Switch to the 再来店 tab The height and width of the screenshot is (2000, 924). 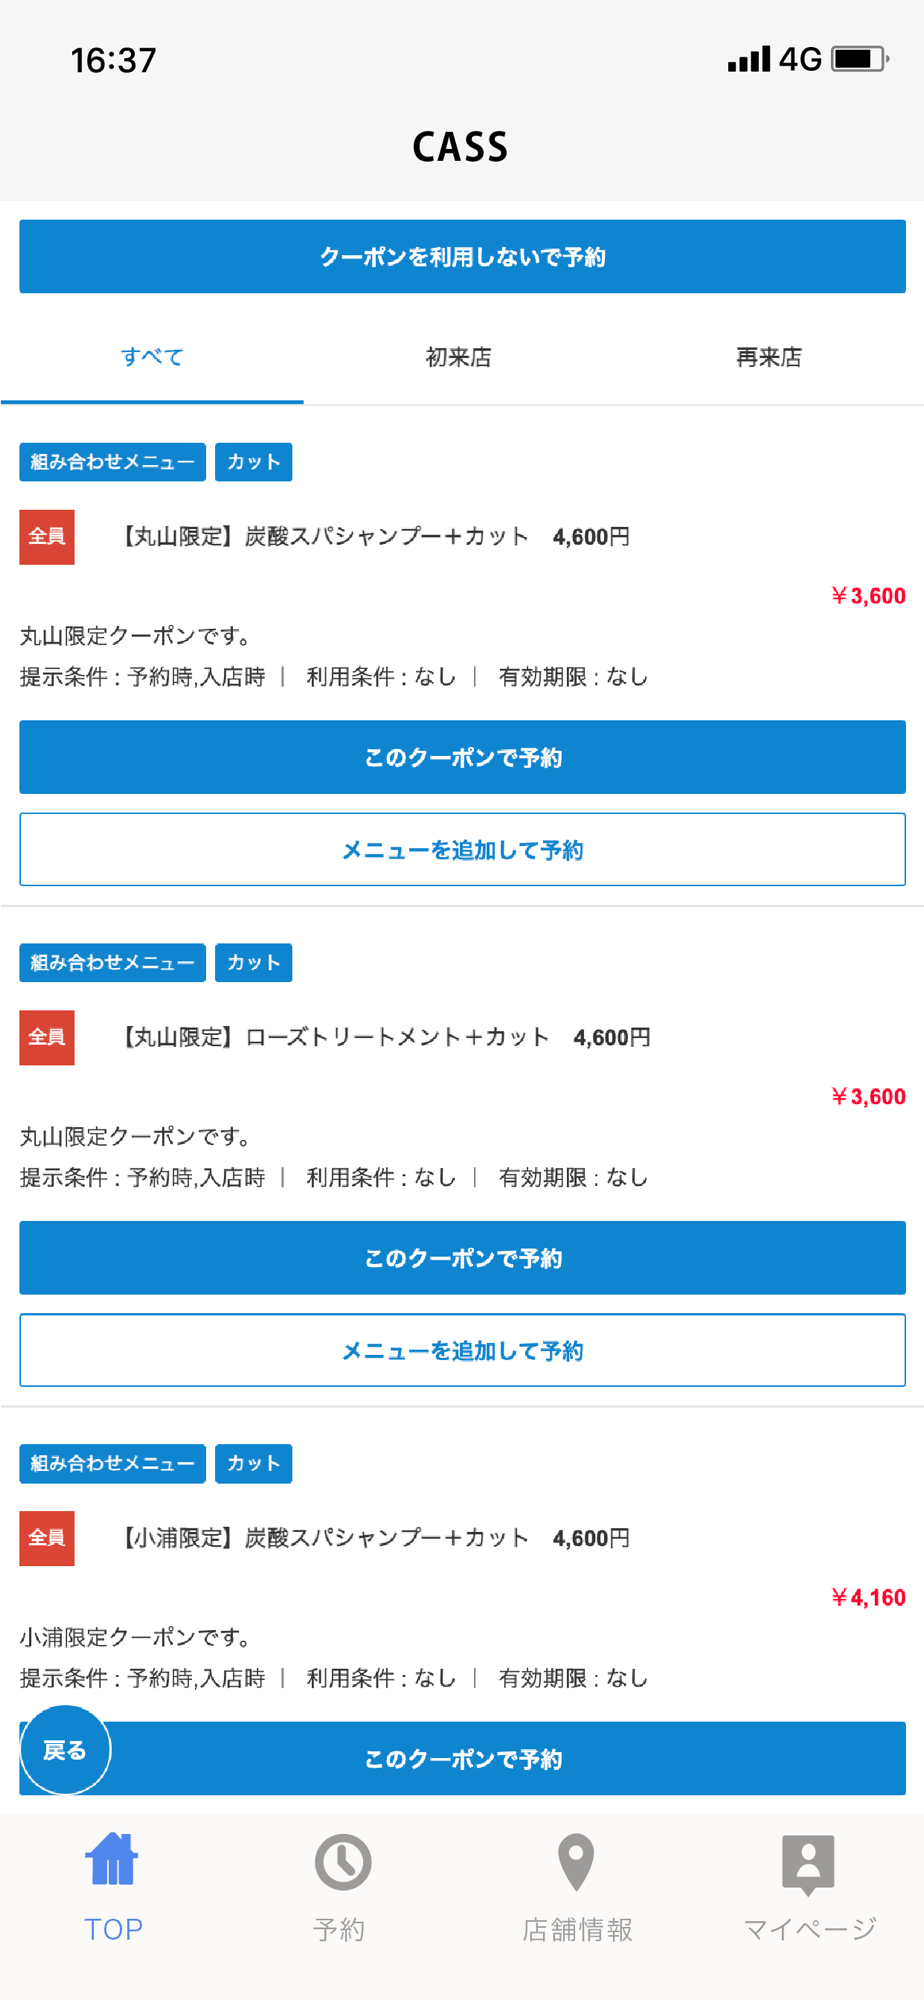[x=768, y=357]
